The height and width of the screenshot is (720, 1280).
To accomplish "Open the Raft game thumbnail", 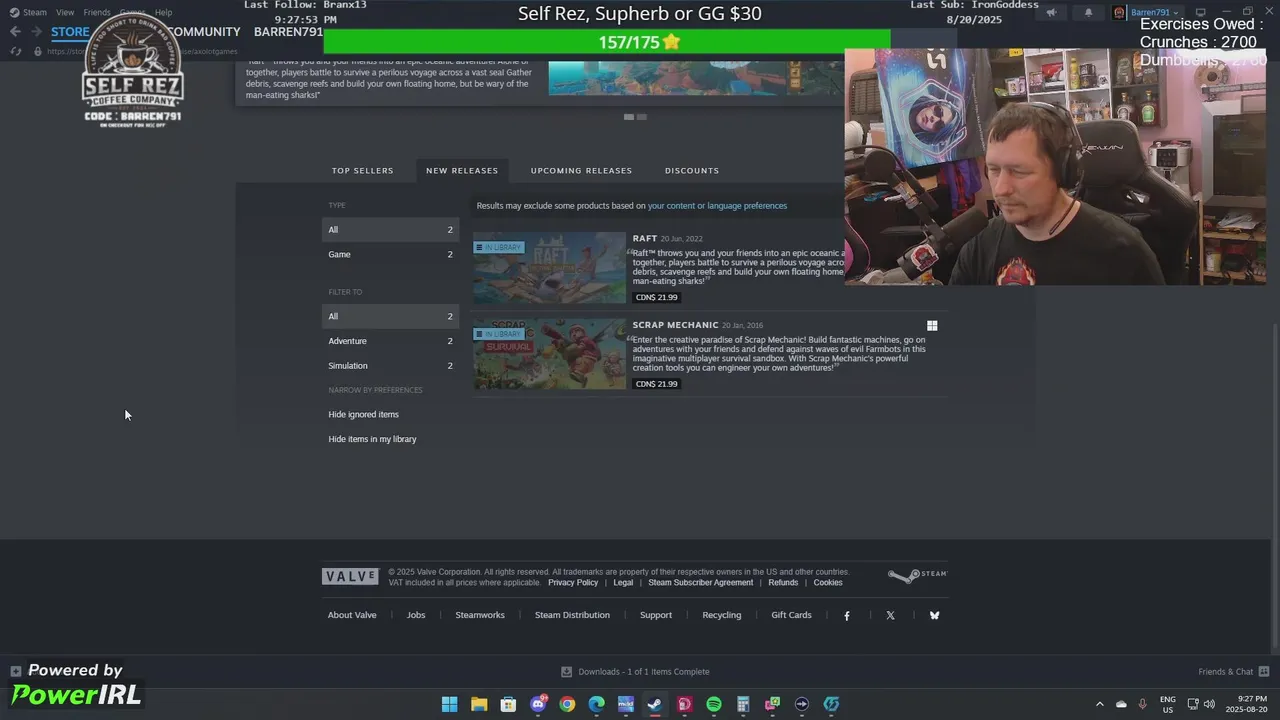I will coord(549,268).
